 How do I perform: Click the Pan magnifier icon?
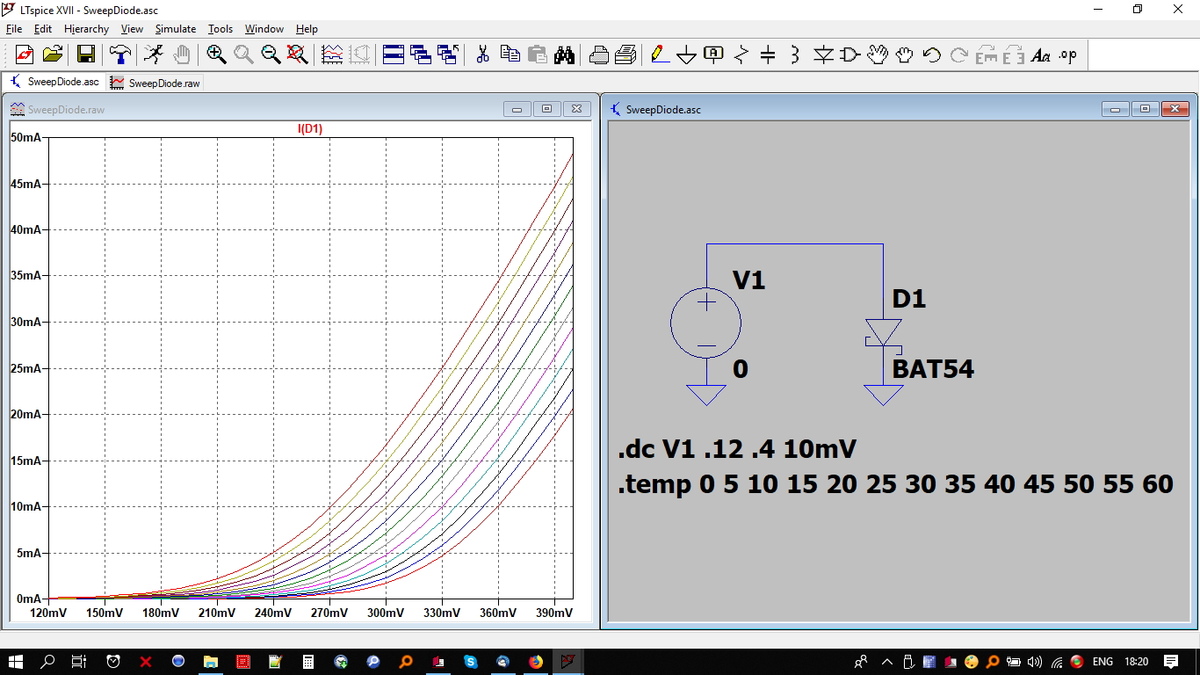[x=243, y=54]
